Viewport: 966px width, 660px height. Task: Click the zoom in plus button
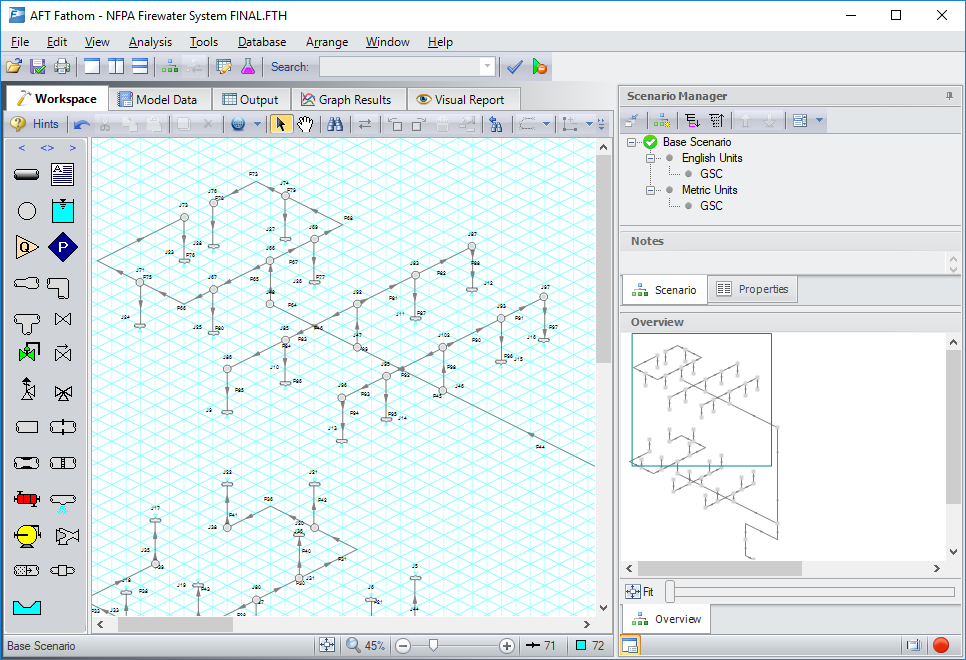(506, 645)
